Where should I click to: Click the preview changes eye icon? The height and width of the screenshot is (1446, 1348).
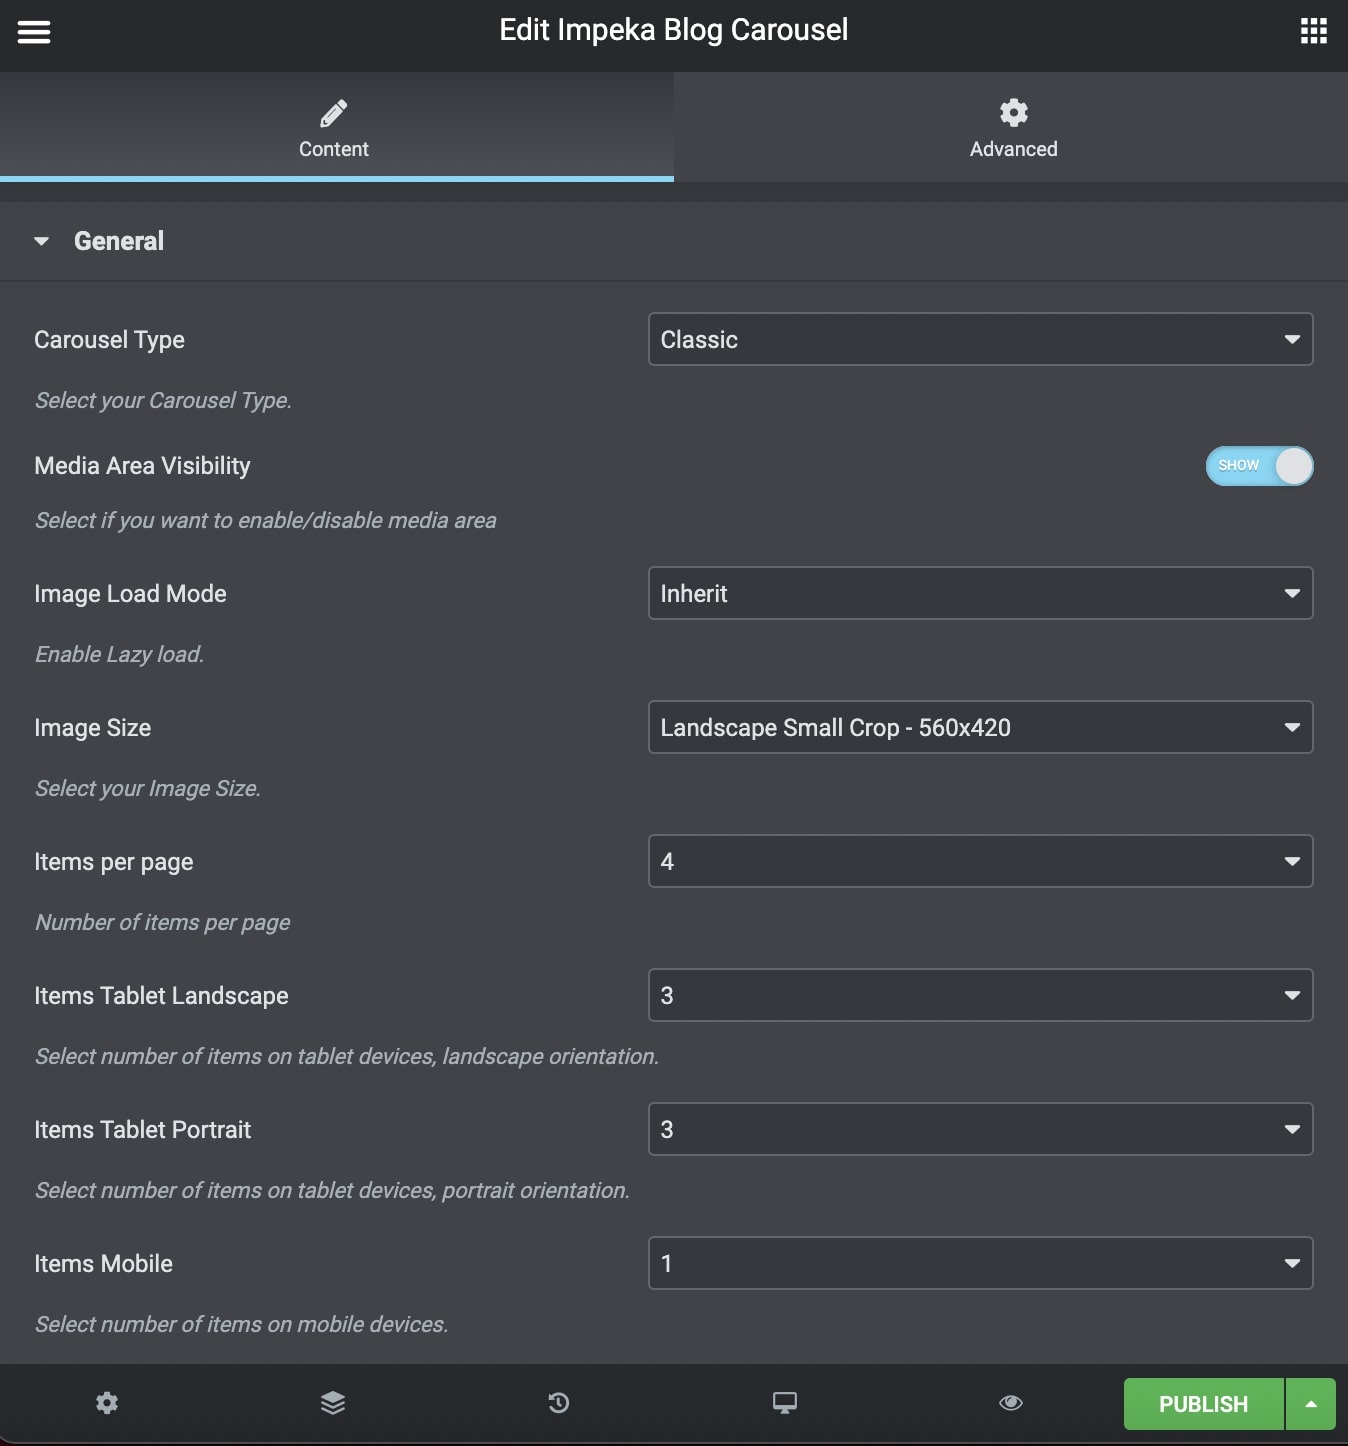click(1011, 1403)
